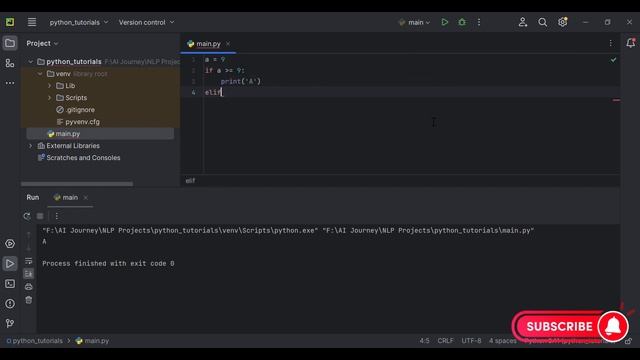Click python_tutorials breadcrumb in status bar
Image resolution: width=640 pixels, height=360 pixels.
click(x=34, y=341)
